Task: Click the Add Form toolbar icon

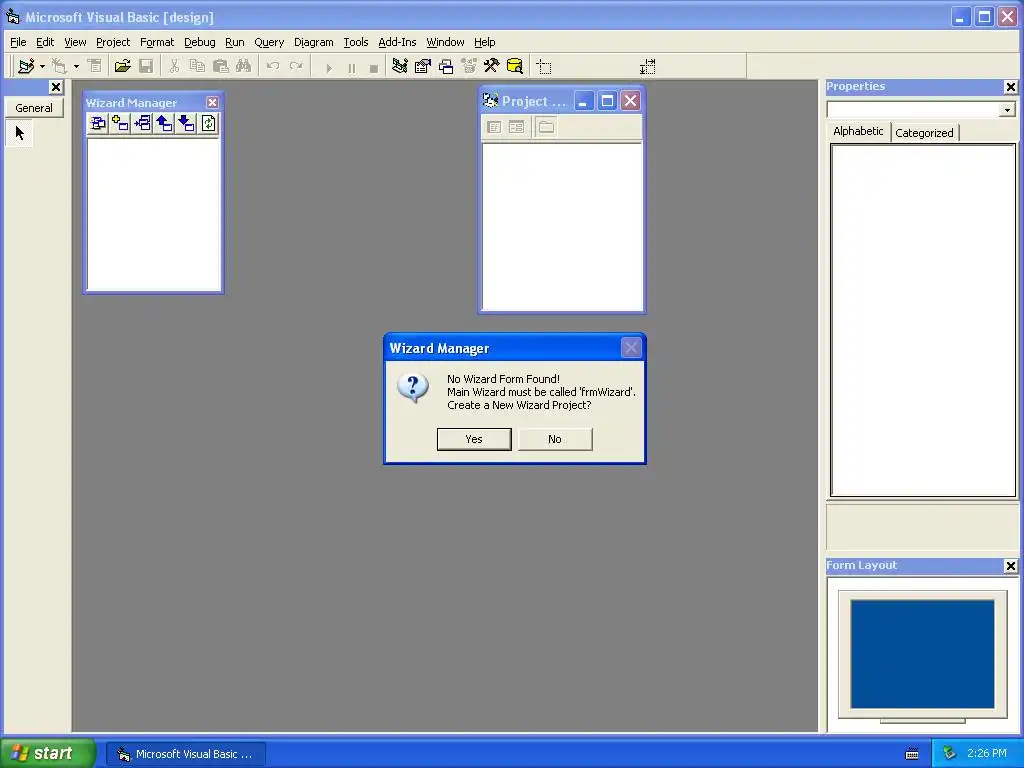Action: coord(59,66)
